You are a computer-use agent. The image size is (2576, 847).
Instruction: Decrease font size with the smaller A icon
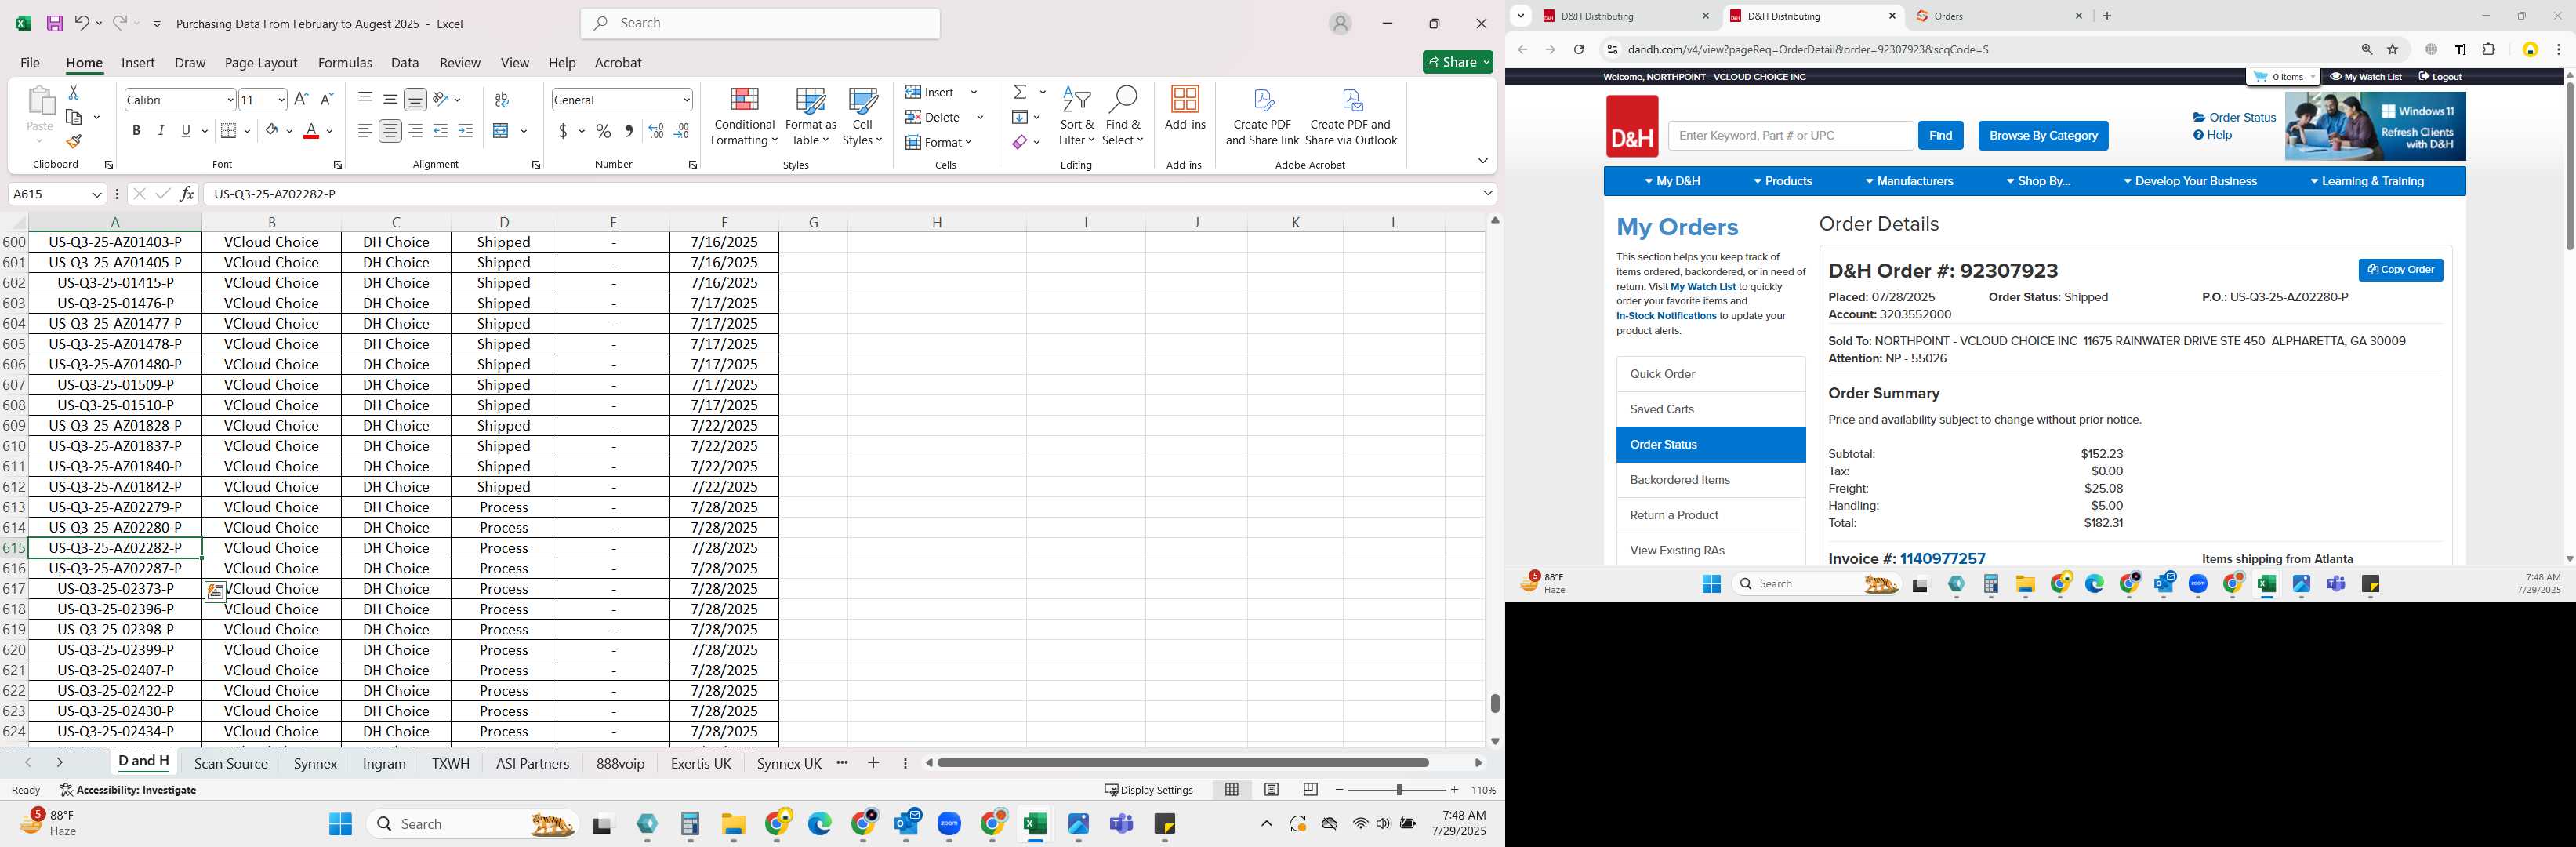tap(326, 99)
